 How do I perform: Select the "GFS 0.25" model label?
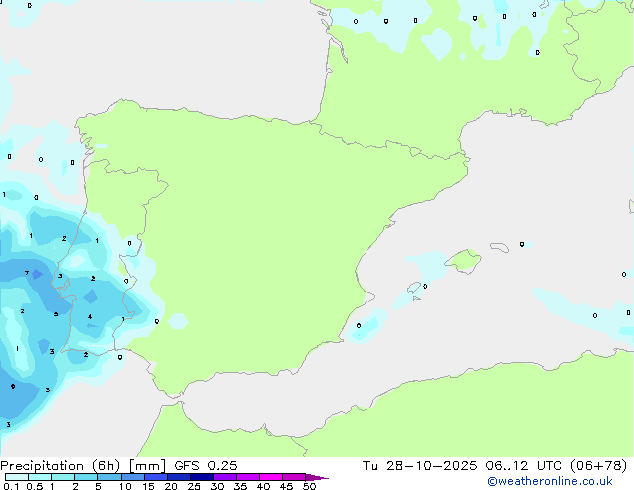click(206, 466)
